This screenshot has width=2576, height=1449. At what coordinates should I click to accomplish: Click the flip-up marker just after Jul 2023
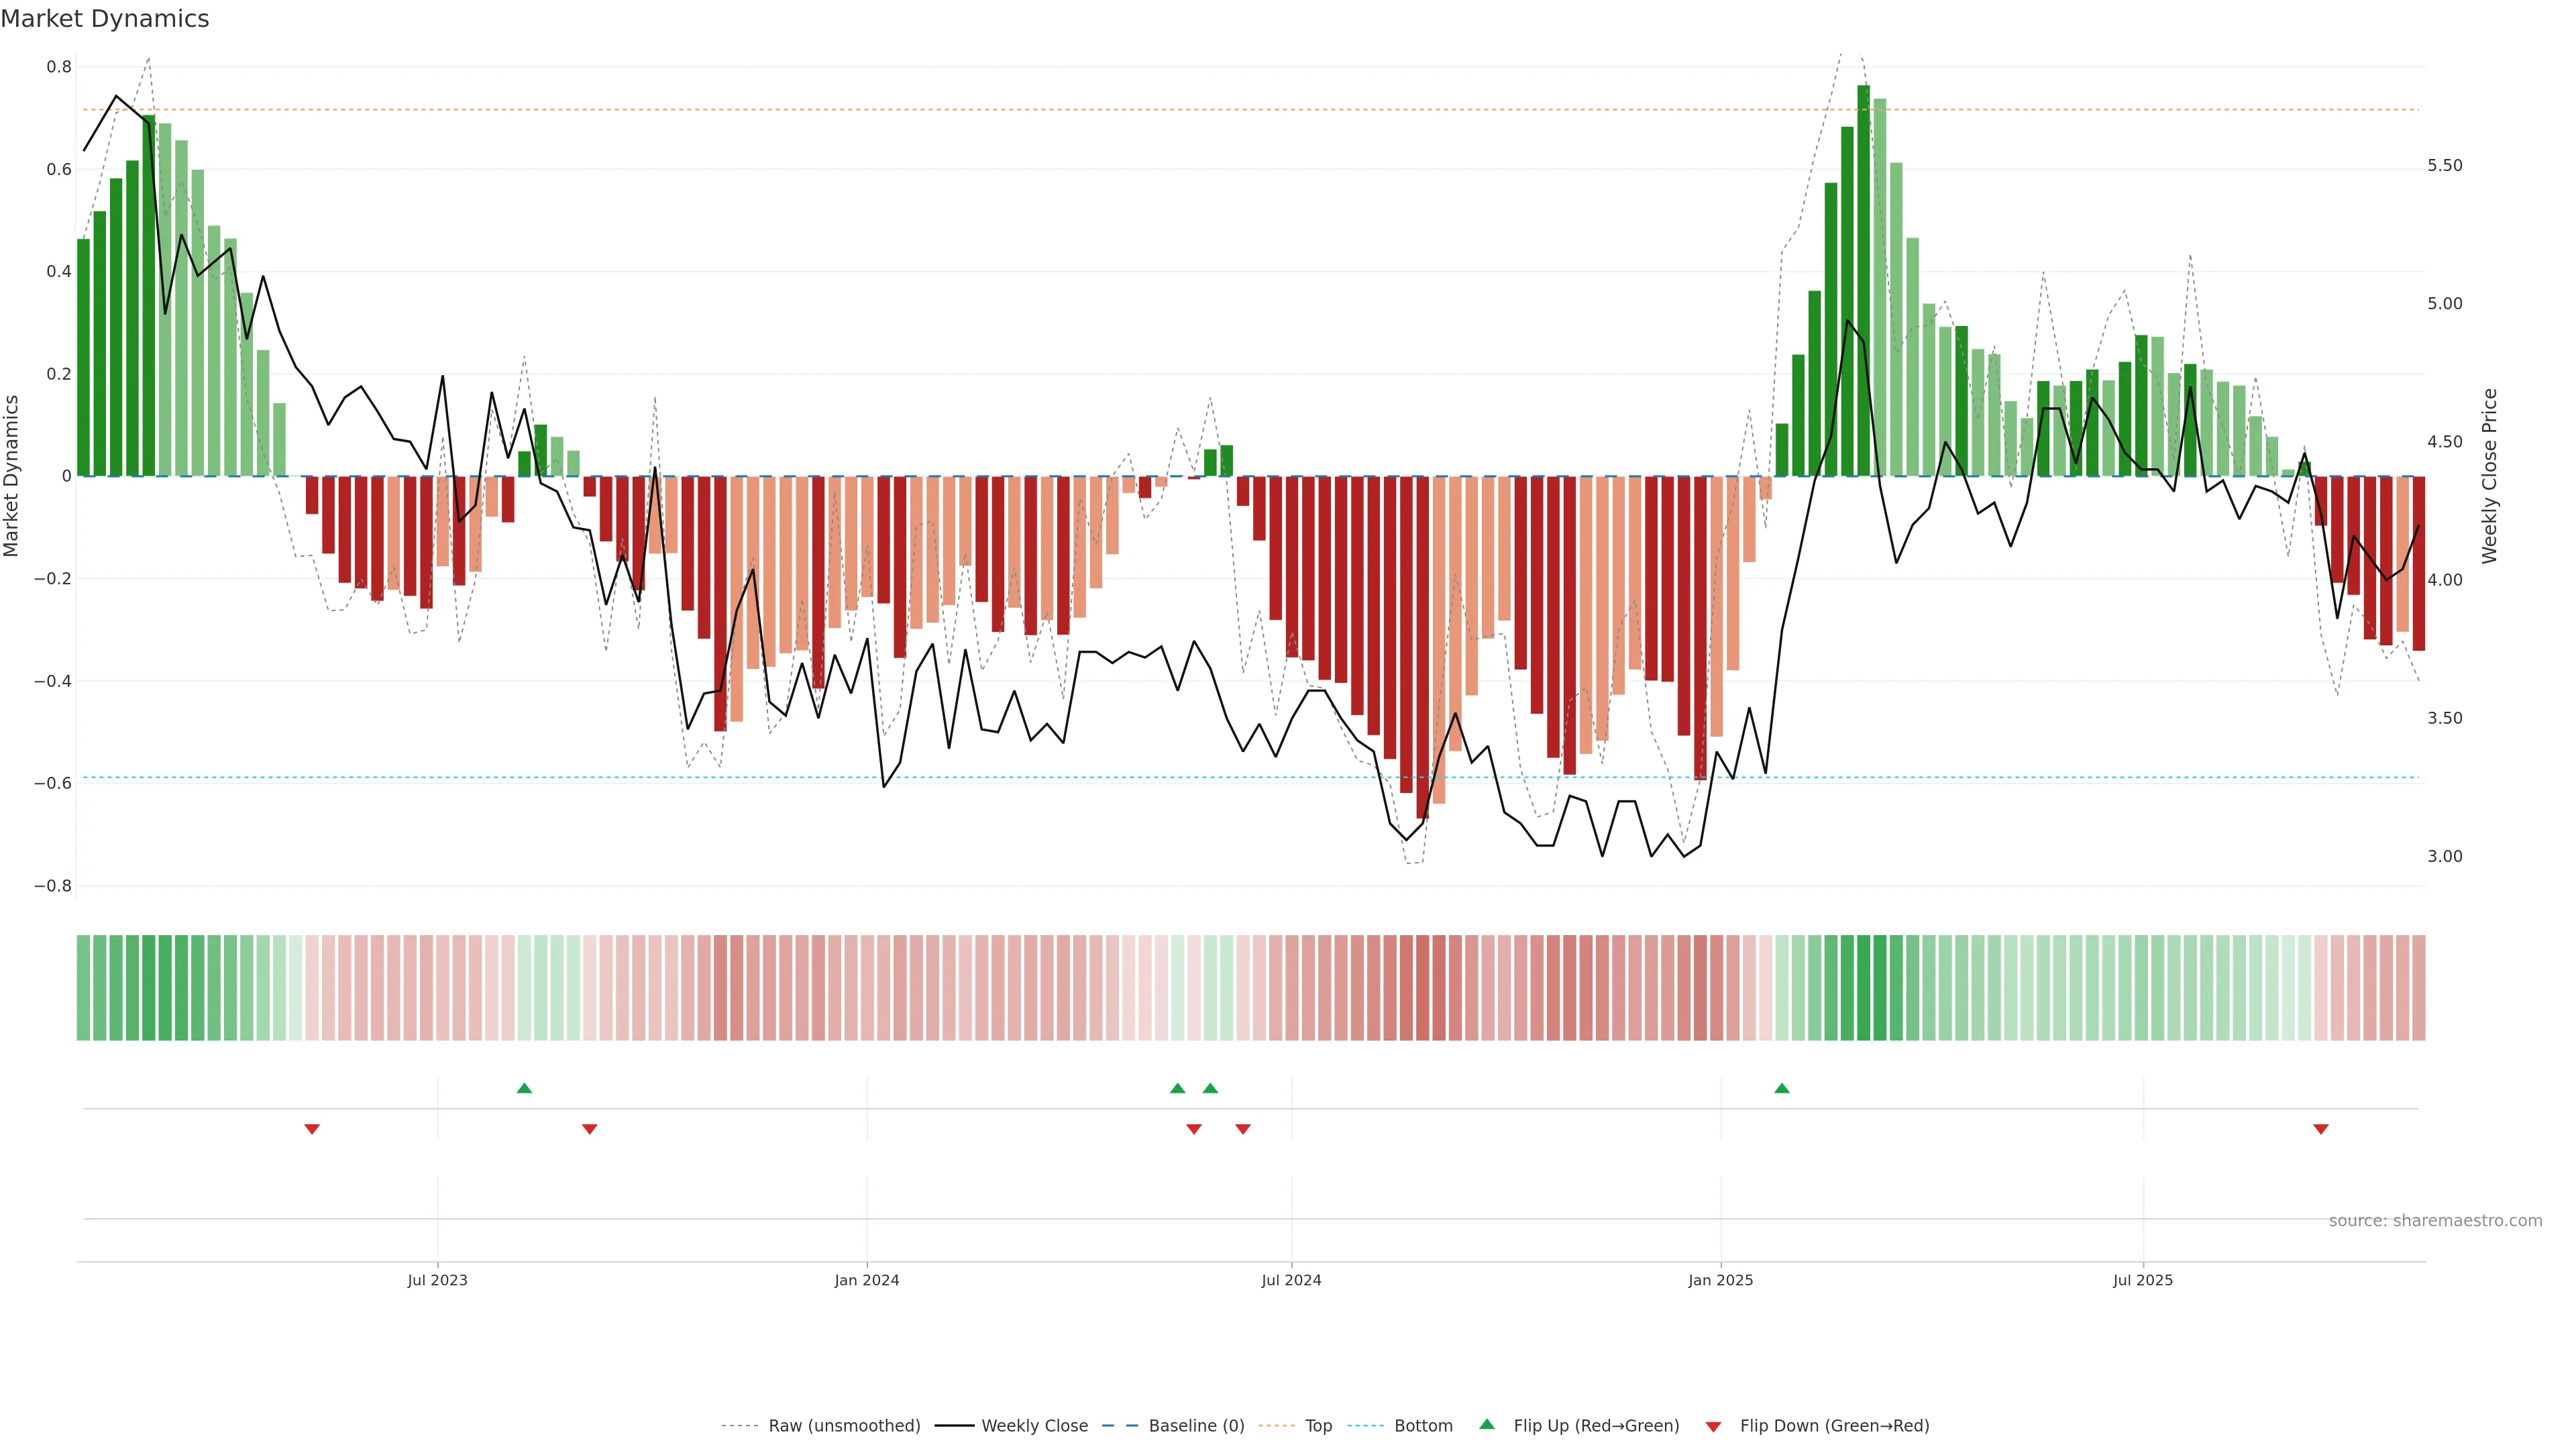[x=524, y=1088]
